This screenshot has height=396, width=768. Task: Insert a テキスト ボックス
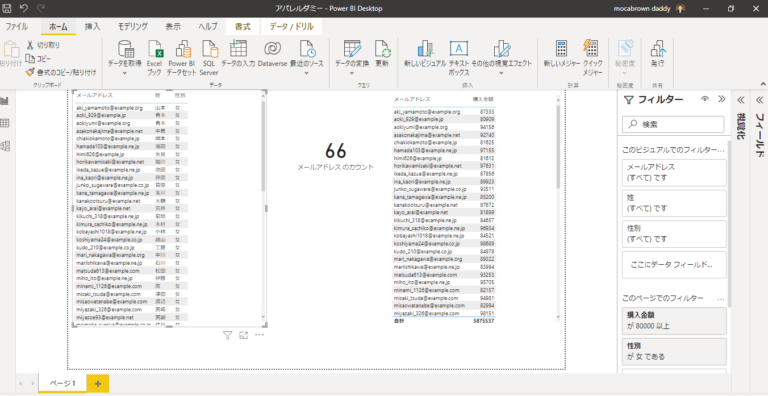pos(459,57)
